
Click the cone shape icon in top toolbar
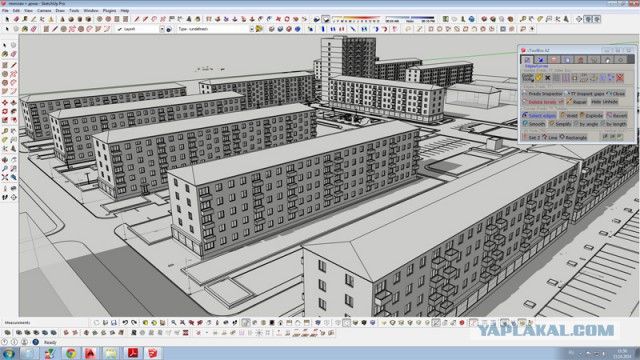pyautogui.click(x=62, y=19)
